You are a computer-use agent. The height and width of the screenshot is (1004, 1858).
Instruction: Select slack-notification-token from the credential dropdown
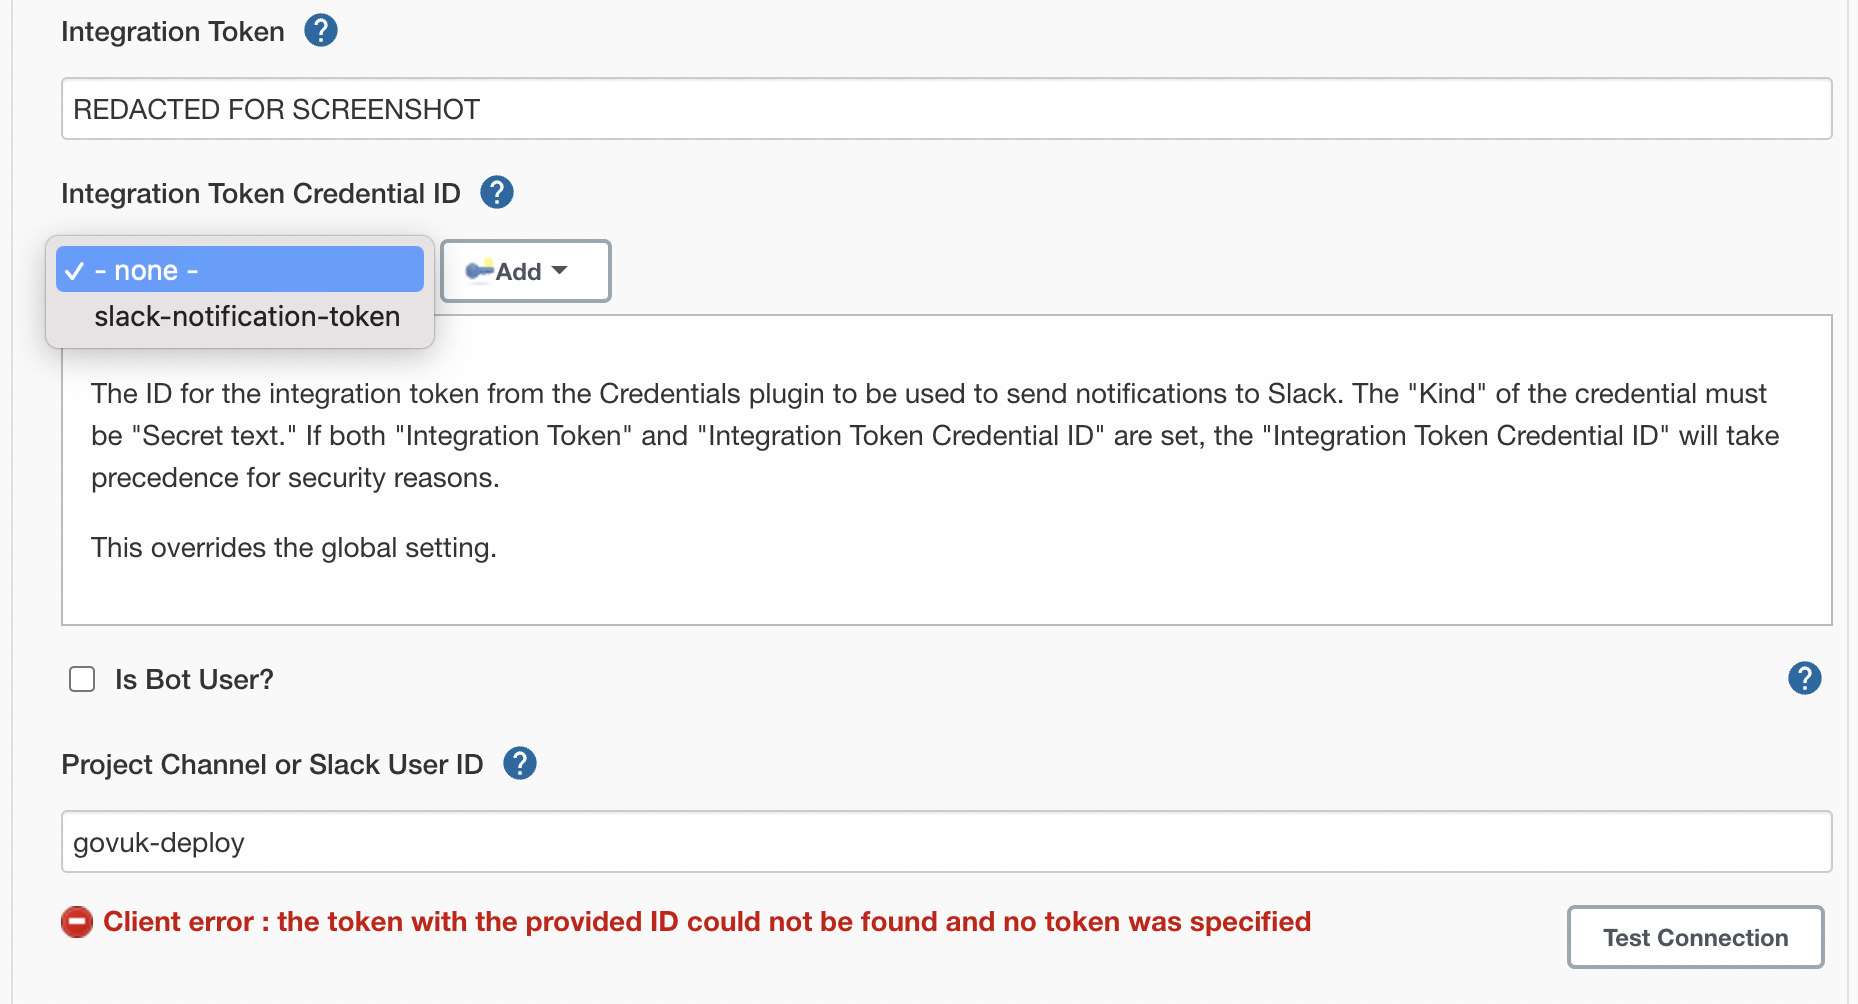pos(247,316)
